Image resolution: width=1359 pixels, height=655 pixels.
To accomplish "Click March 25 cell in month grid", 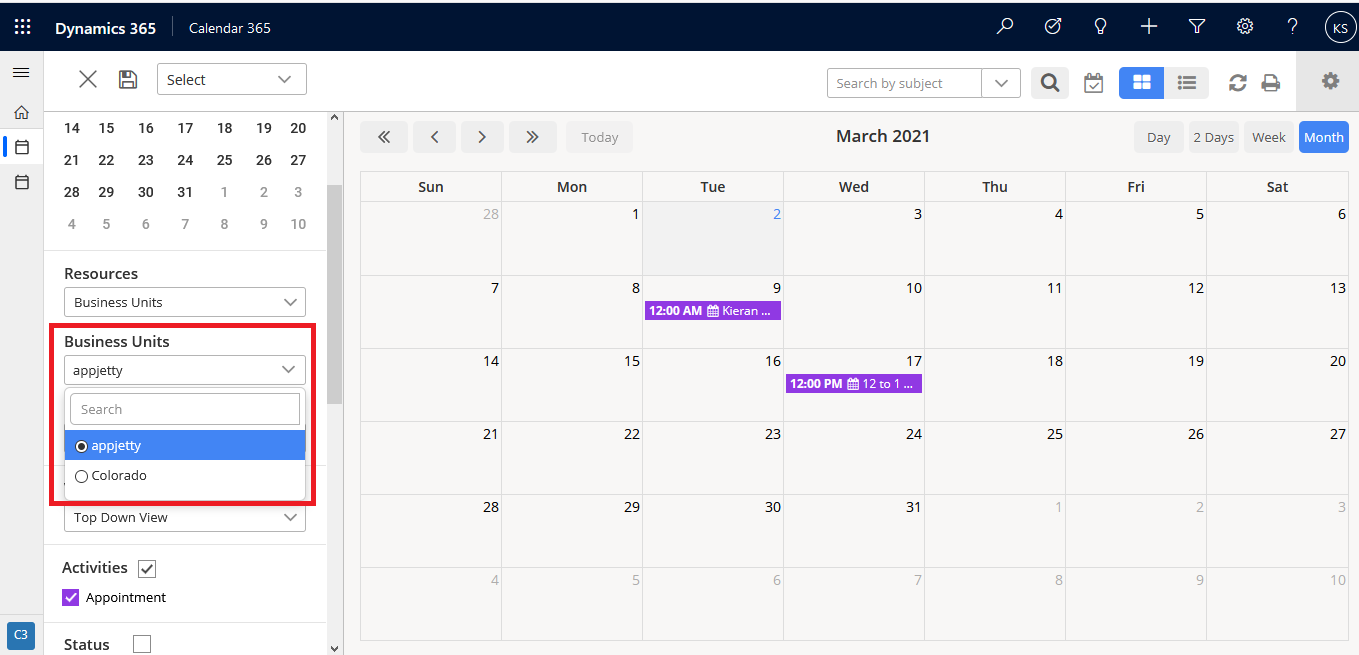I will tap(995, 458).
